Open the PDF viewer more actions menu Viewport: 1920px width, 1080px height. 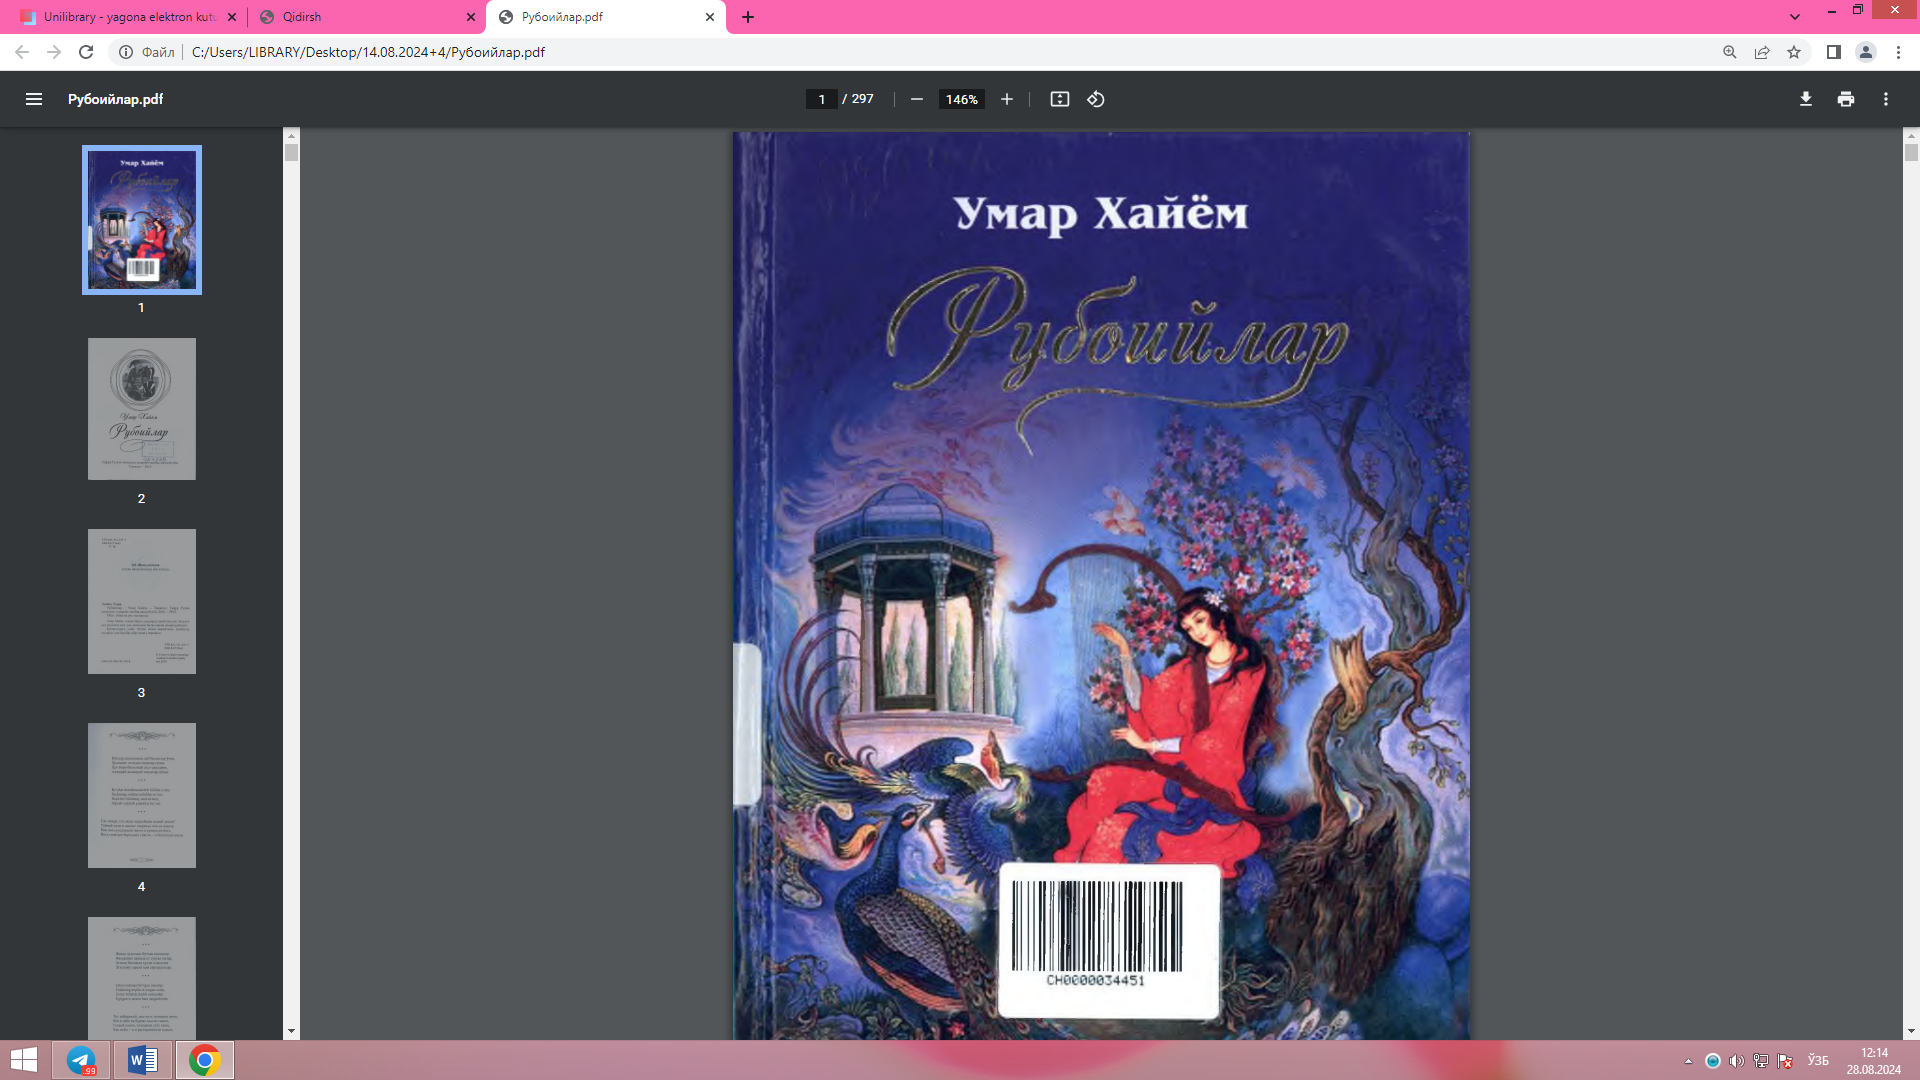tap(1886, 99)
